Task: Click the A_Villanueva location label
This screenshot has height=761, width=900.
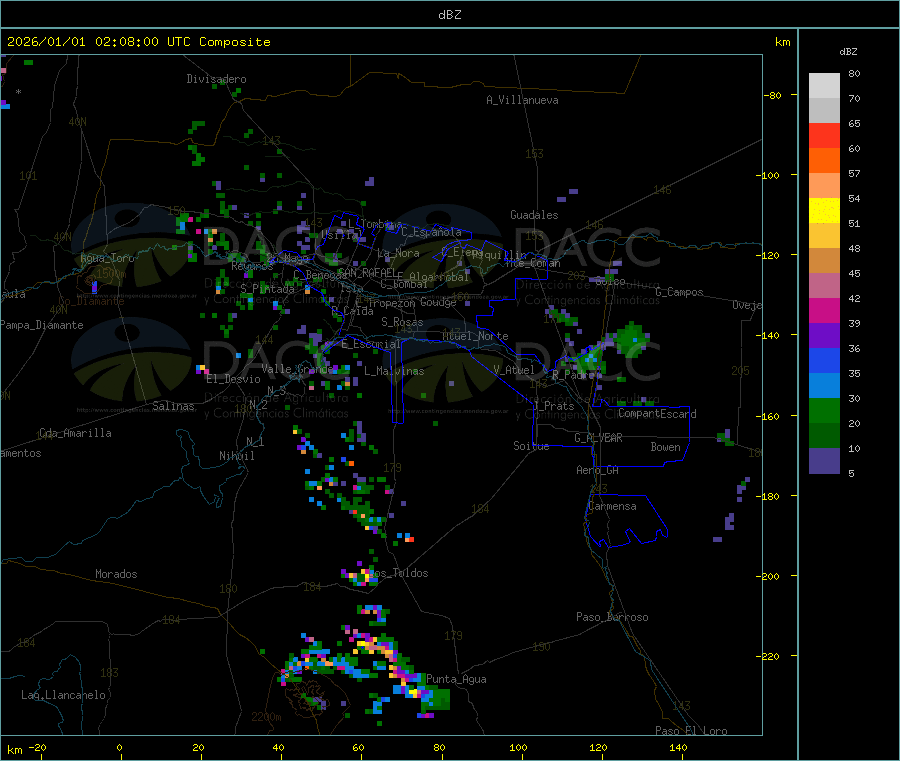Action: (522, 100)
